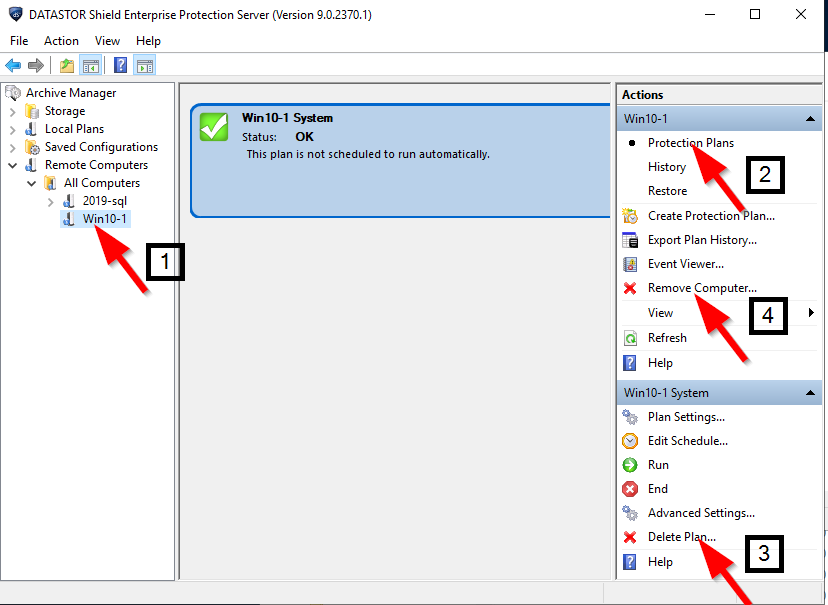Click Create Protection Plan... action
Viewport: 828px width, 605px height.
tap(711, 216)
